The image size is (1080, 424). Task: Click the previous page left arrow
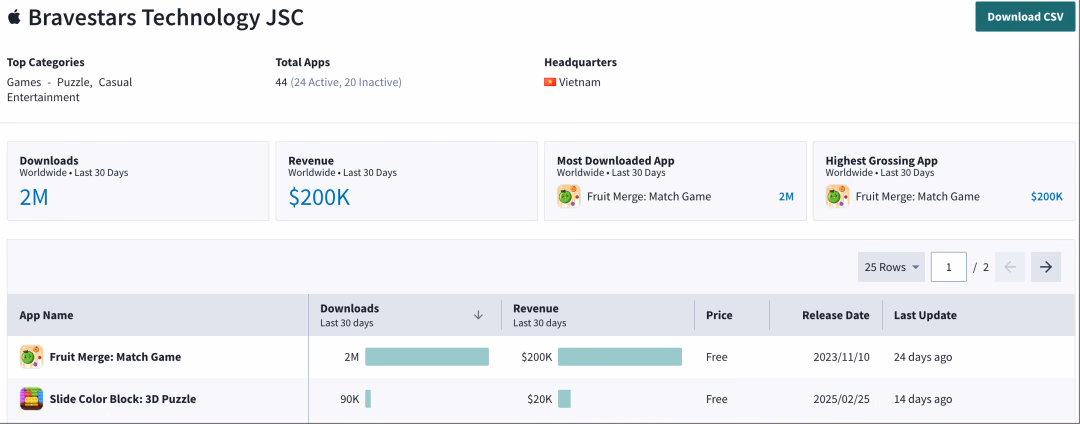click(x=1010, y=267)
